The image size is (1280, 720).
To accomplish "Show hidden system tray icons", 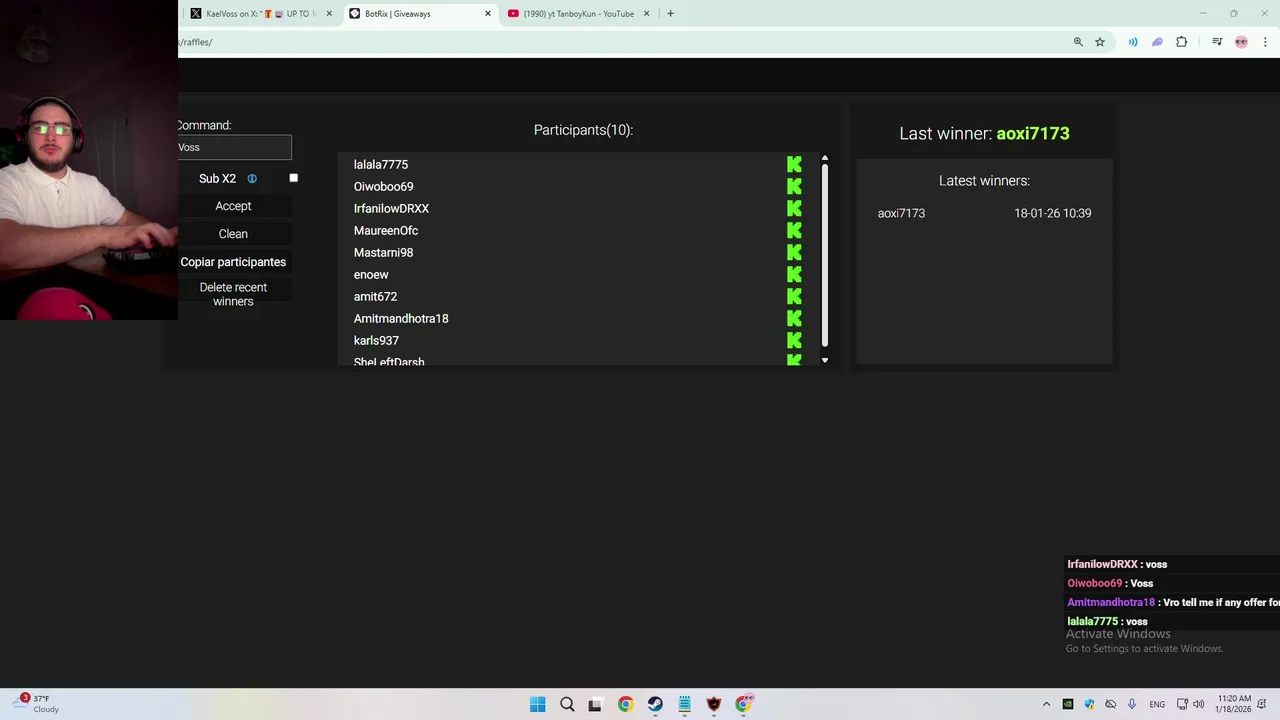I will pos(1046,704).
